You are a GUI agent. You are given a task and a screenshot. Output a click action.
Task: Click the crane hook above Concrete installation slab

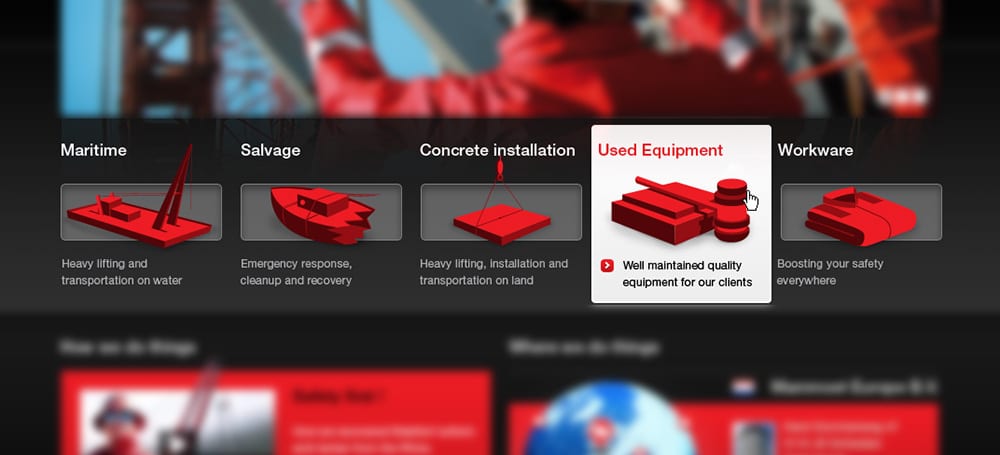point(500,169)
